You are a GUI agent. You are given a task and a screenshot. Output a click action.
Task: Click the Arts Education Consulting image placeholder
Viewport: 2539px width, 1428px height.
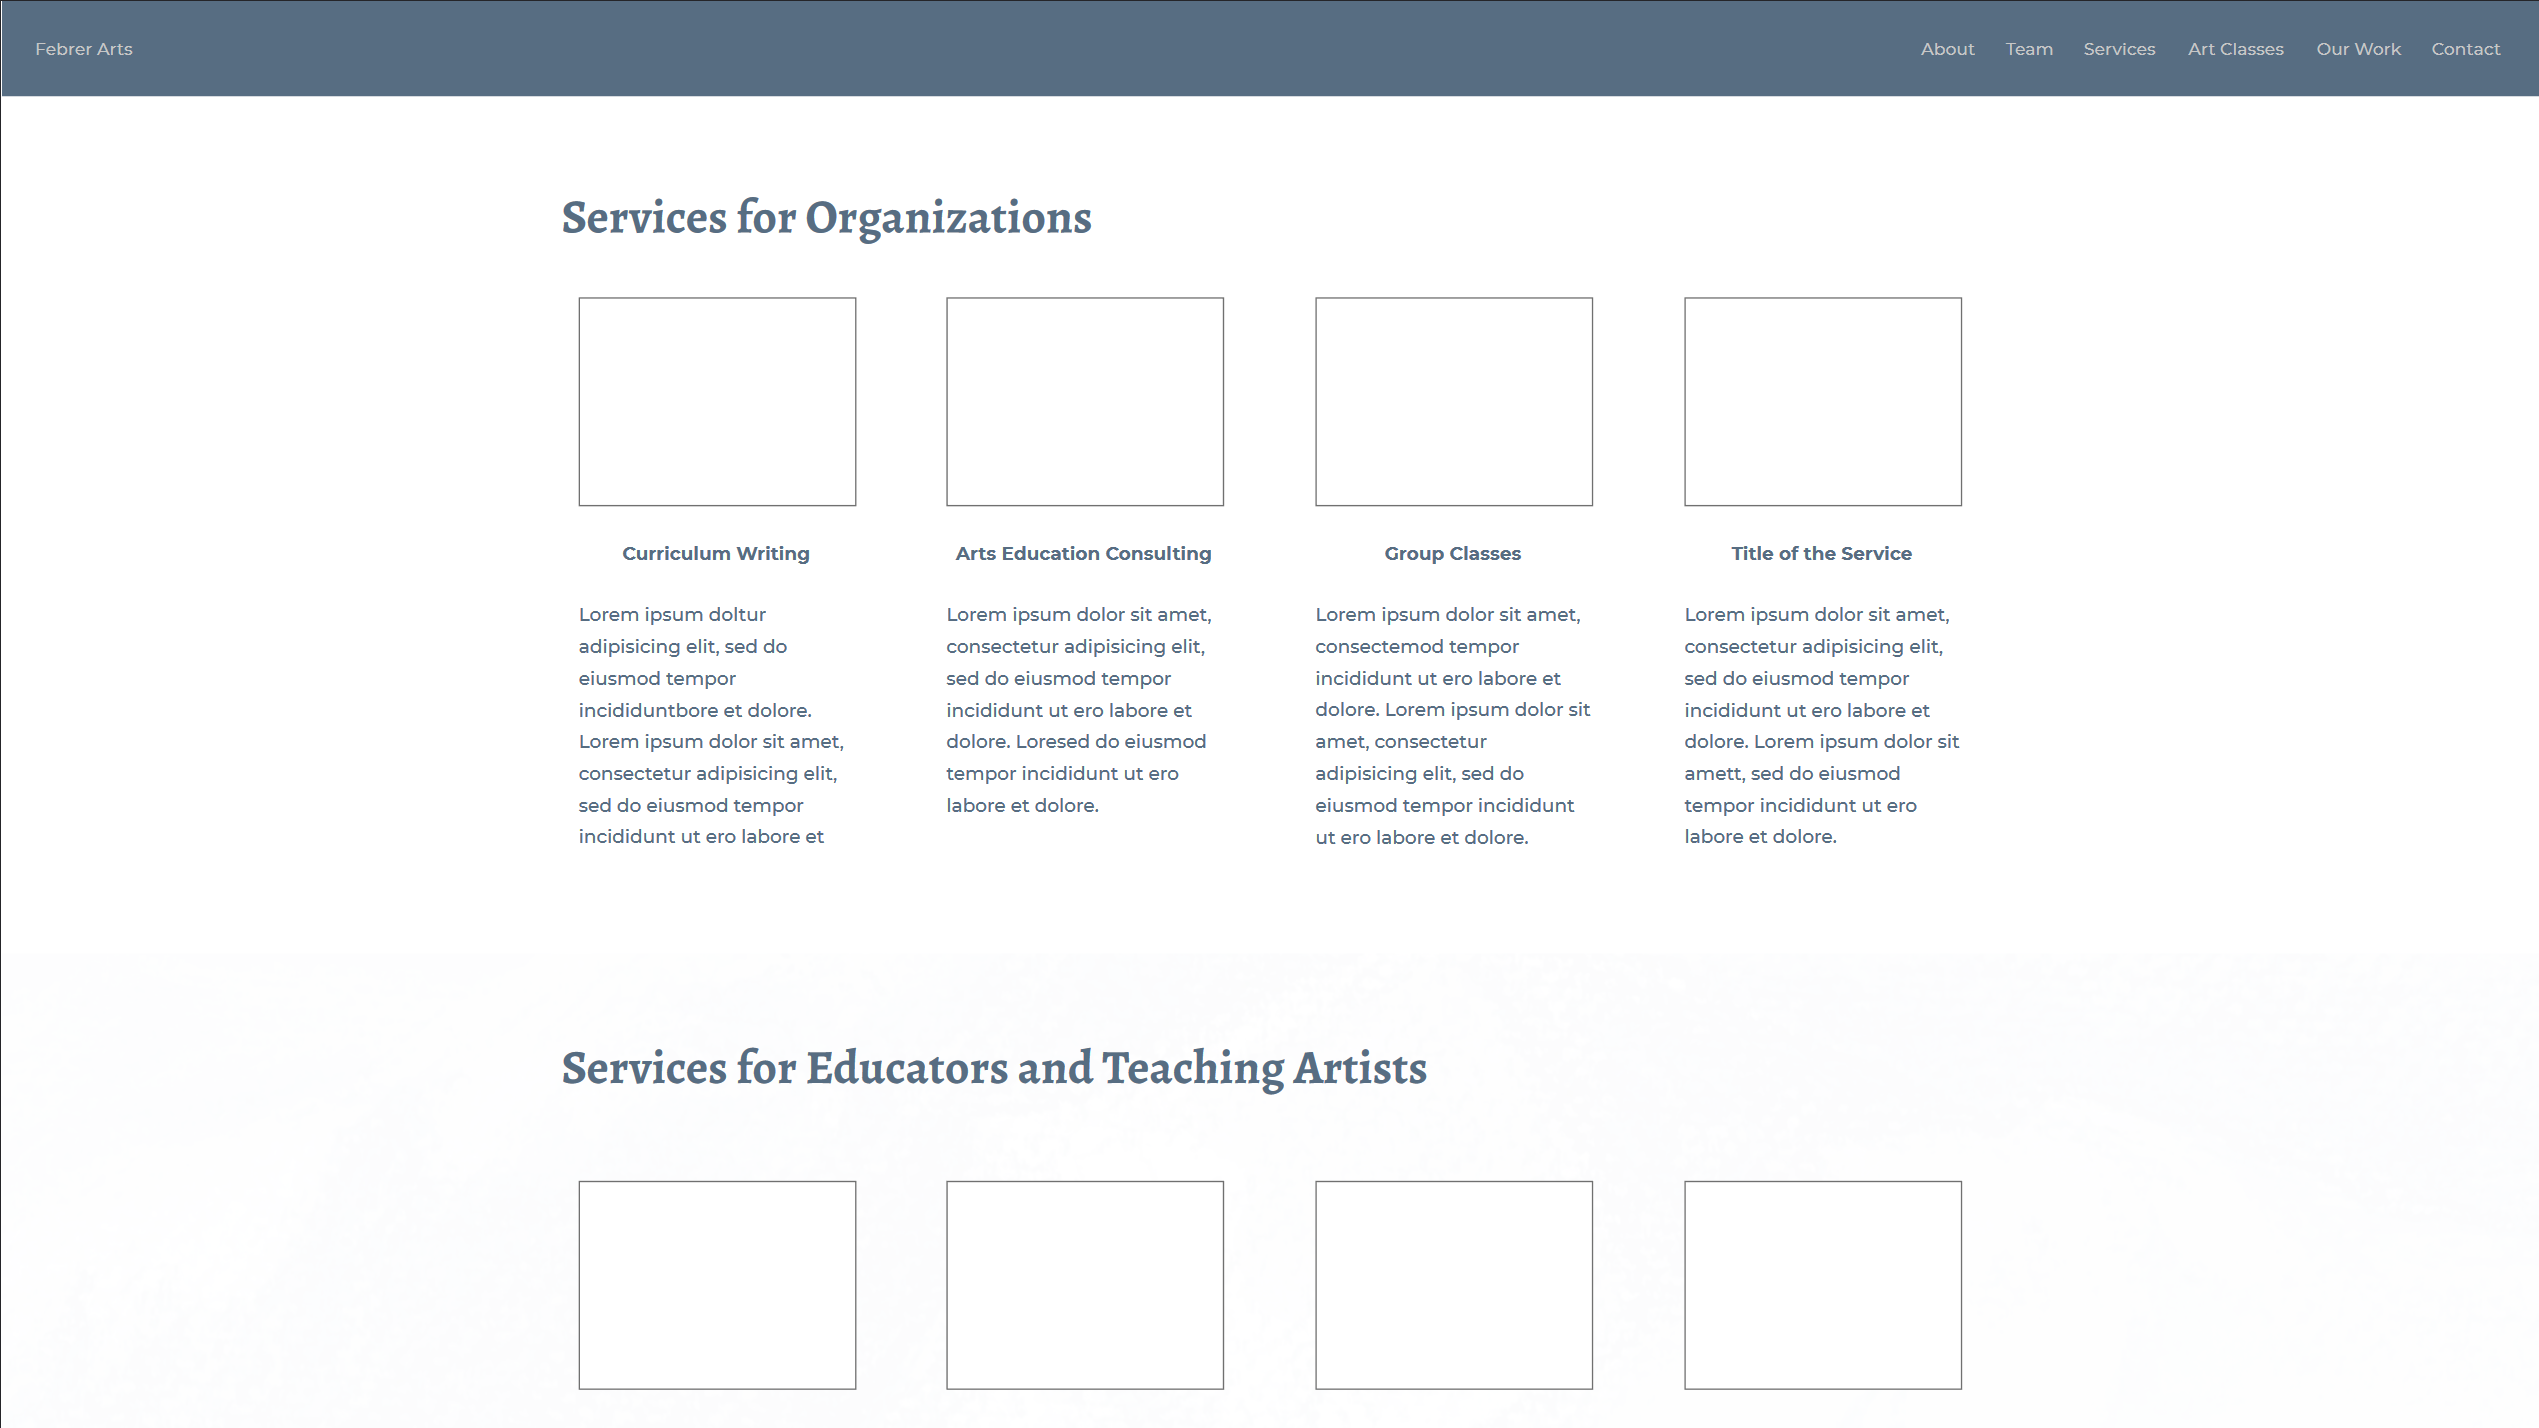click(1085, 402)
